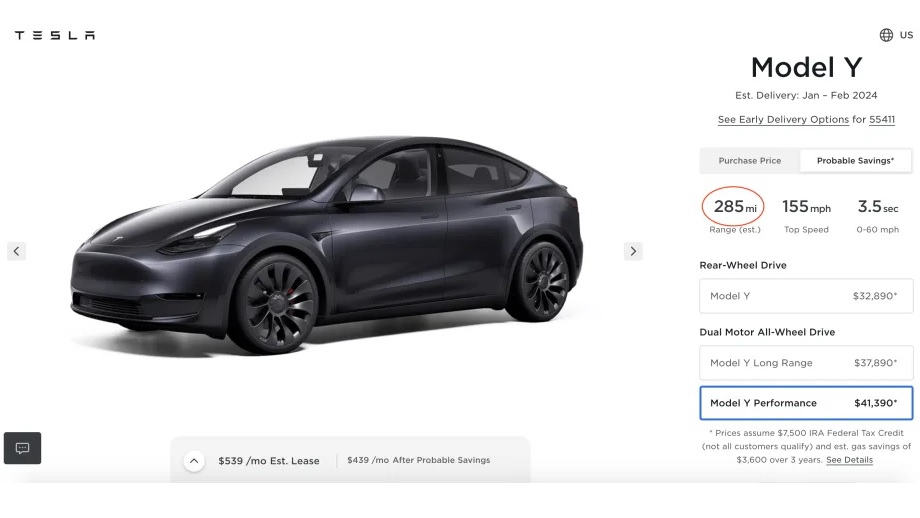Click the US region label

(907, 35)
